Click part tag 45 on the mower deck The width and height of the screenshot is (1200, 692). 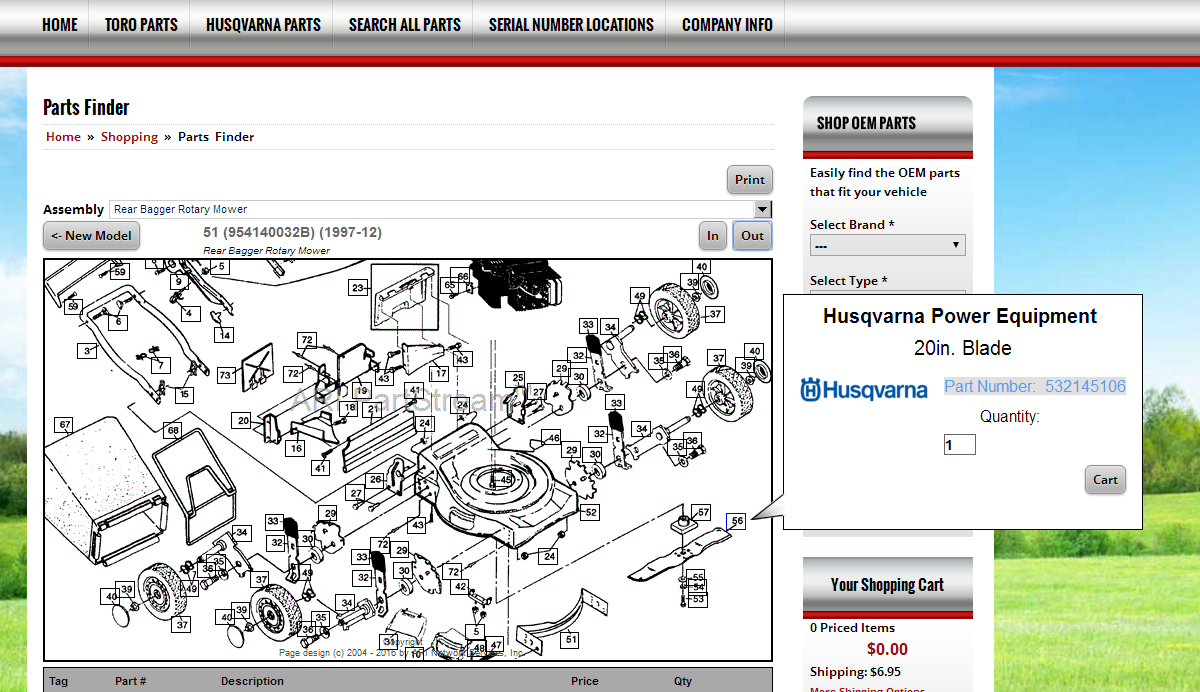point(506,481)
